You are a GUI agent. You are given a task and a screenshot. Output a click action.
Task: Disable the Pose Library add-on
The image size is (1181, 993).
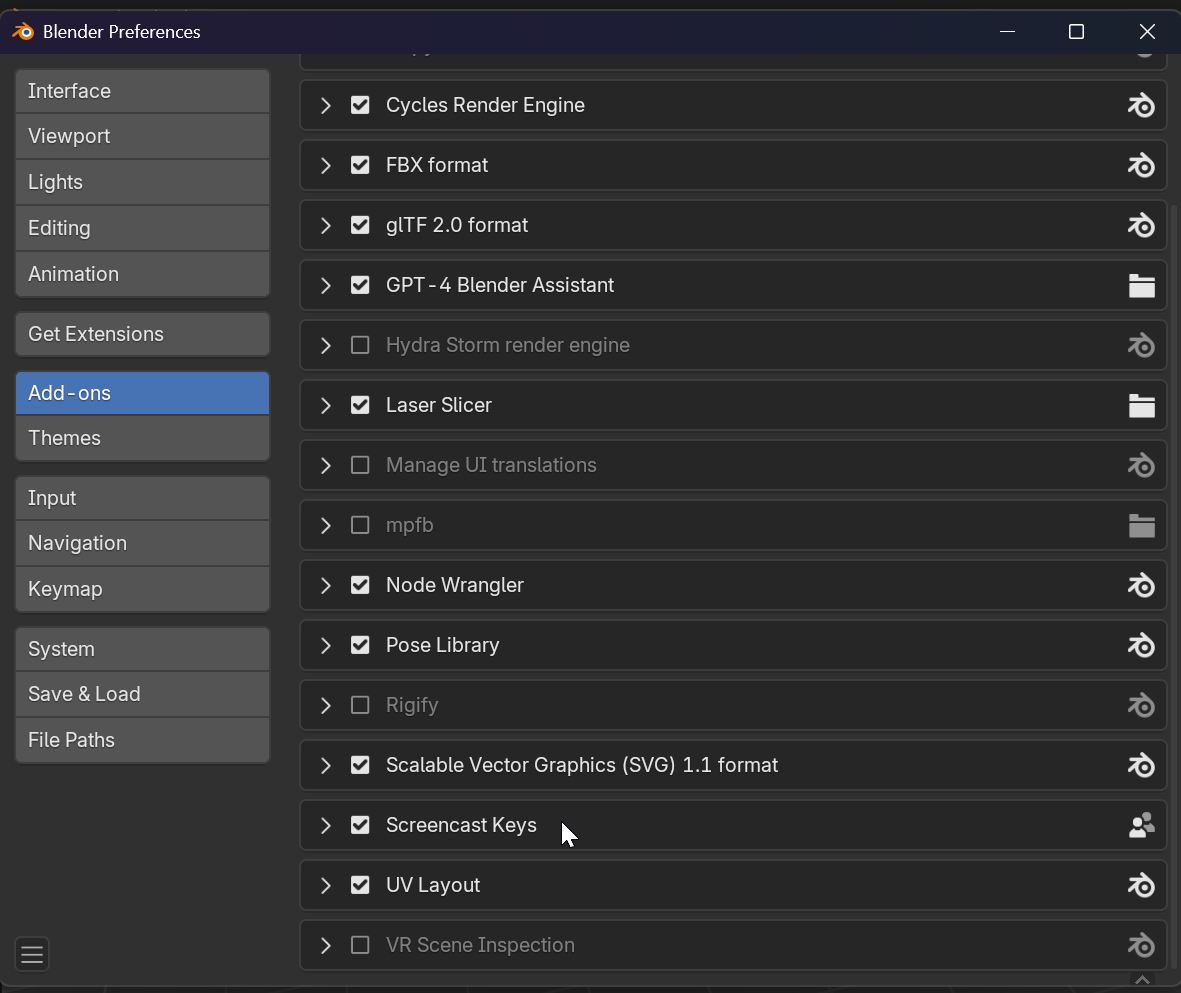coord(360,645)
